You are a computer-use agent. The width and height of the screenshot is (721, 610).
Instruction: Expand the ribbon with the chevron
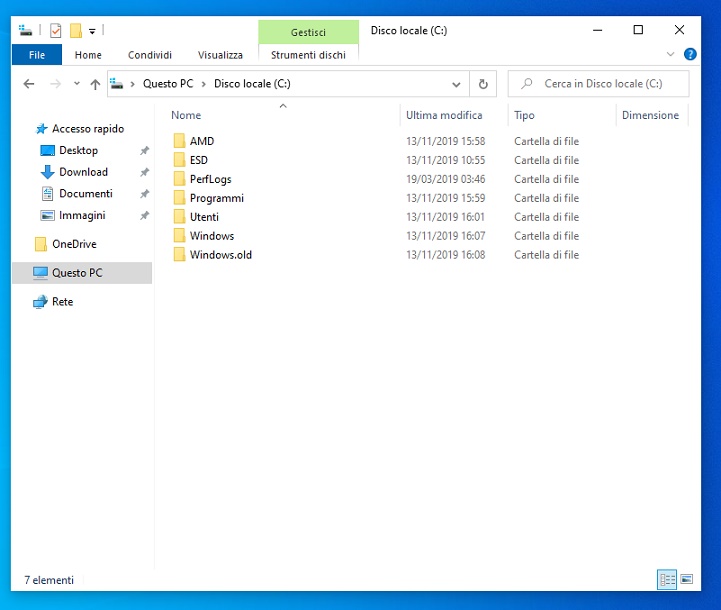click(x=670, y=54)
